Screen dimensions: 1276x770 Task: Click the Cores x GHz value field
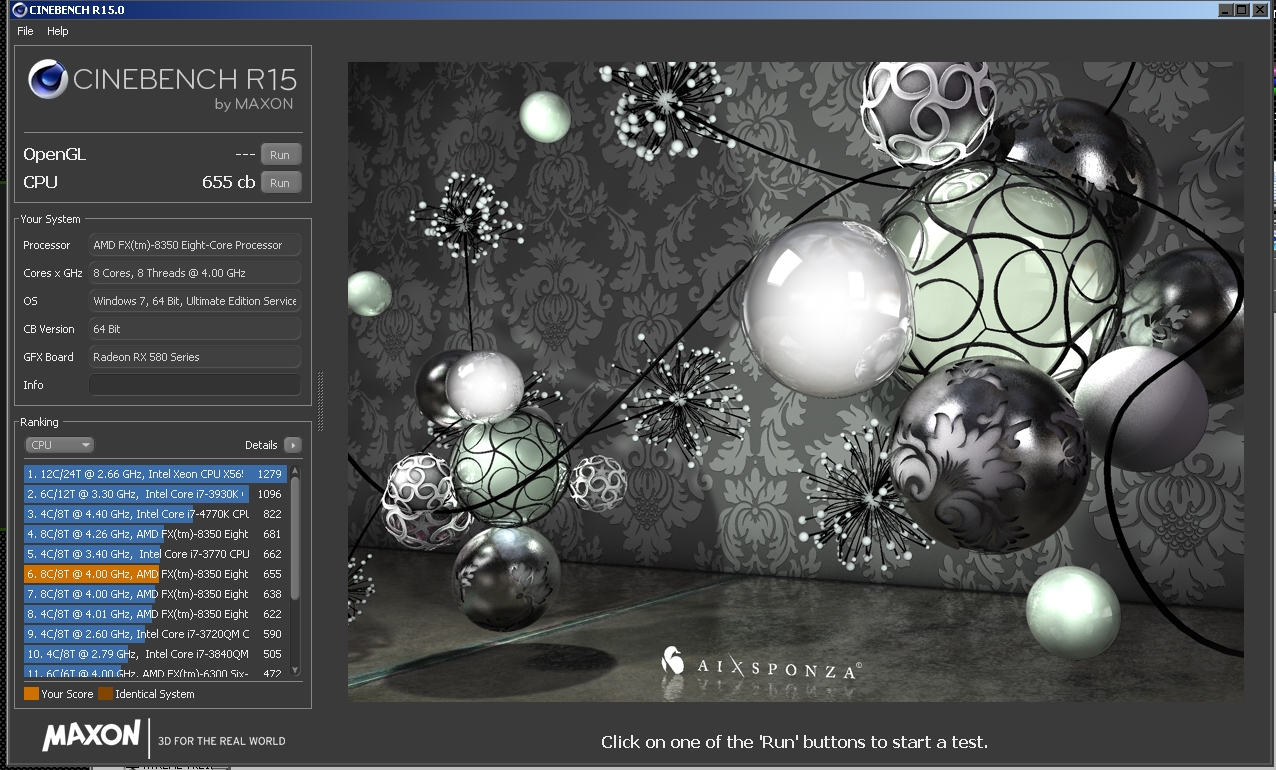[195, 273]
